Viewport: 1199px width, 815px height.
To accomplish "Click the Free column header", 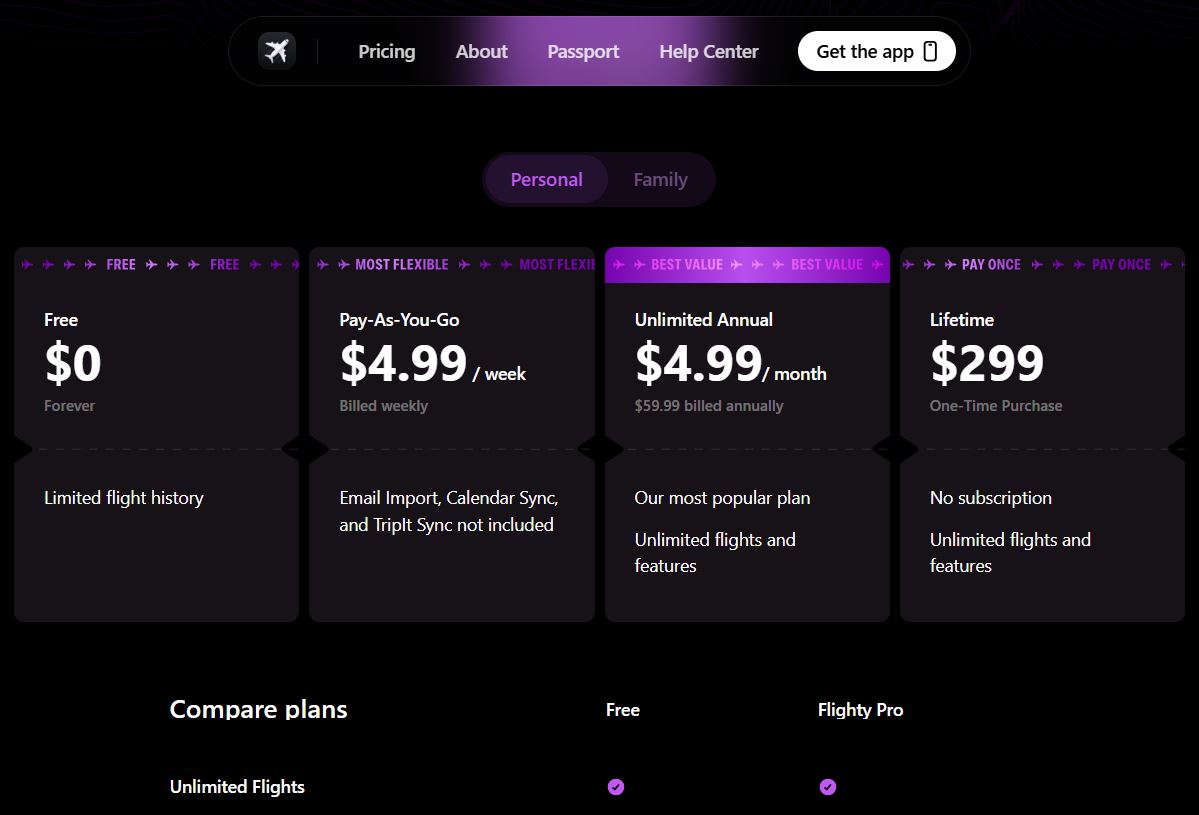I will [622, 710].
